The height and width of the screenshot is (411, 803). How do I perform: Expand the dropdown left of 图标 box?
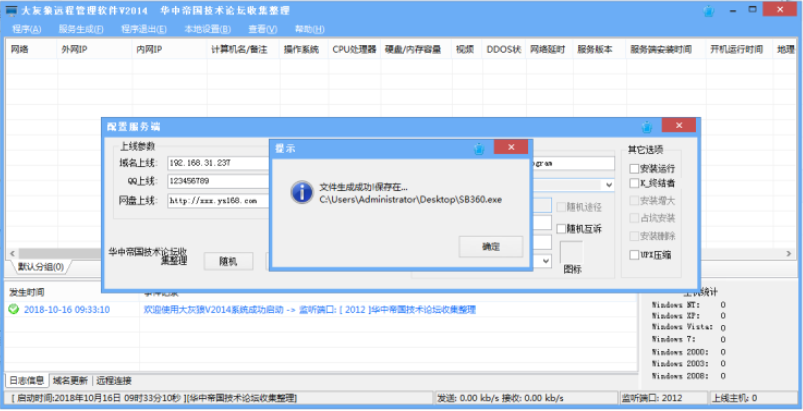tap(546, 261)
